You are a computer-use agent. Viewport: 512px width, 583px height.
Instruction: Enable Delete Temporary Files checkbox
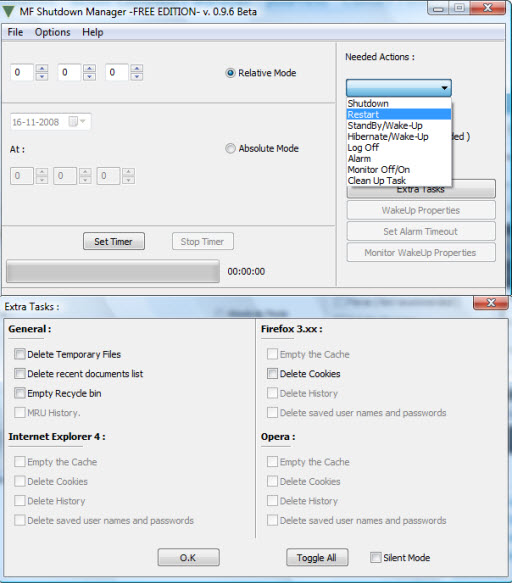20,354
